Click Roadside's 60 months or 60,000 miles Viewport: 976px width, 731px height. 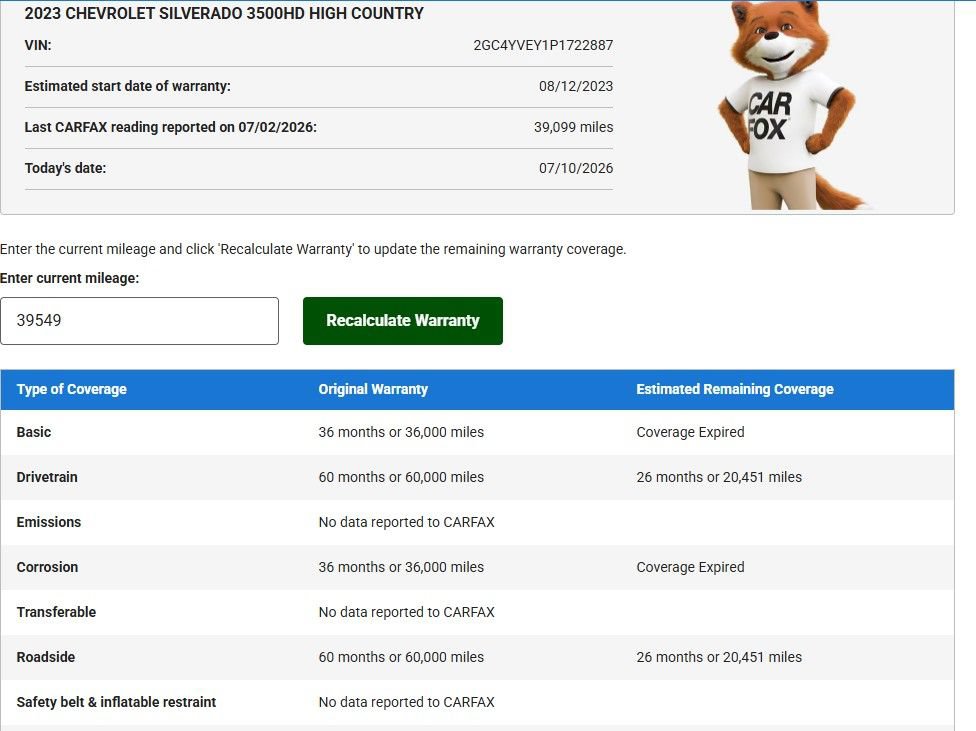pyautogui.click(x=401, y=657)
